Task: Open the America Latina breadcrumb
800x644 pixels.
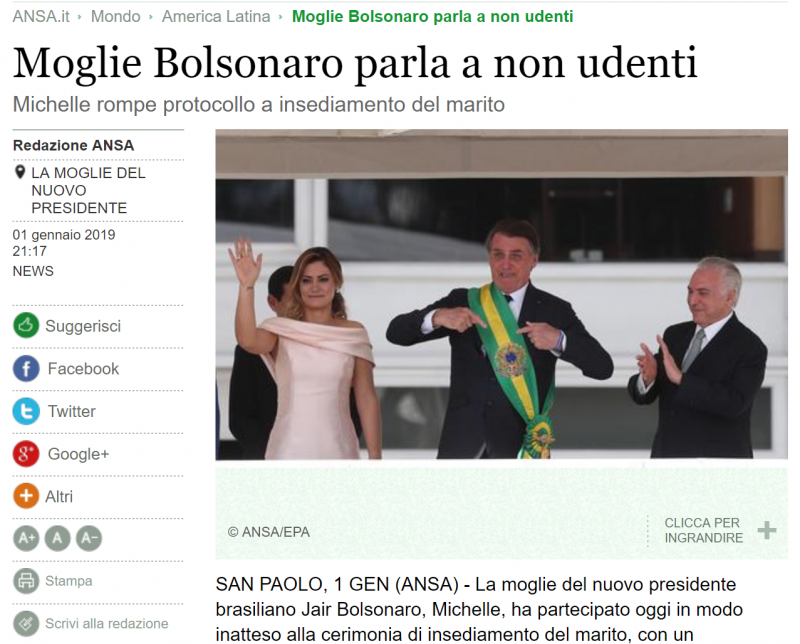Action: click(x=216, y=16)
